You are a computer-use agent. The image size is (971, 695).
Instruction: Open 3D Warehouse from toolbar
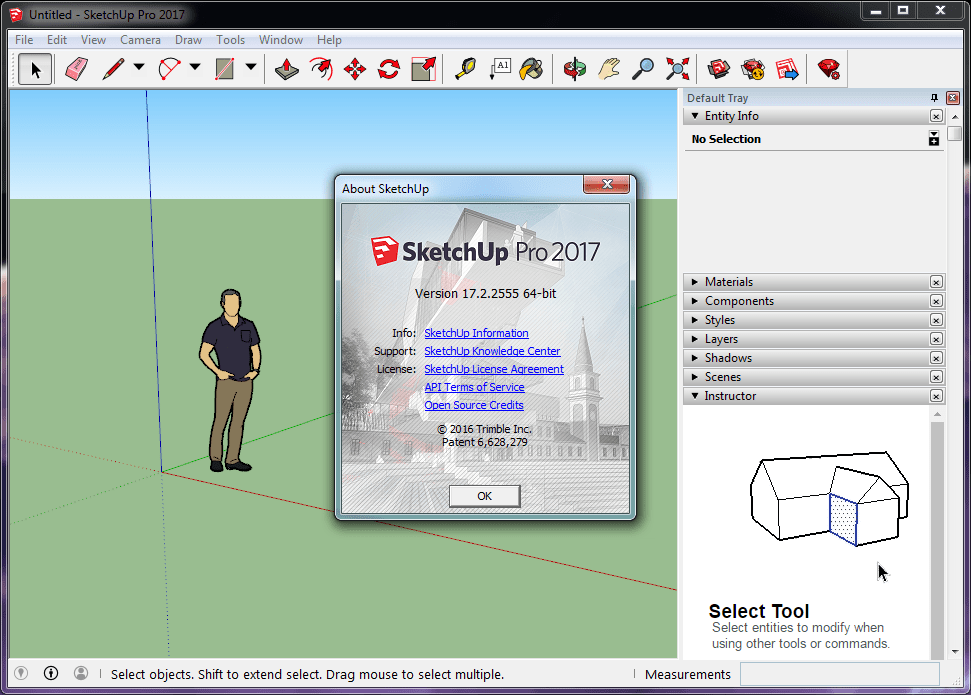coord(719,69)
